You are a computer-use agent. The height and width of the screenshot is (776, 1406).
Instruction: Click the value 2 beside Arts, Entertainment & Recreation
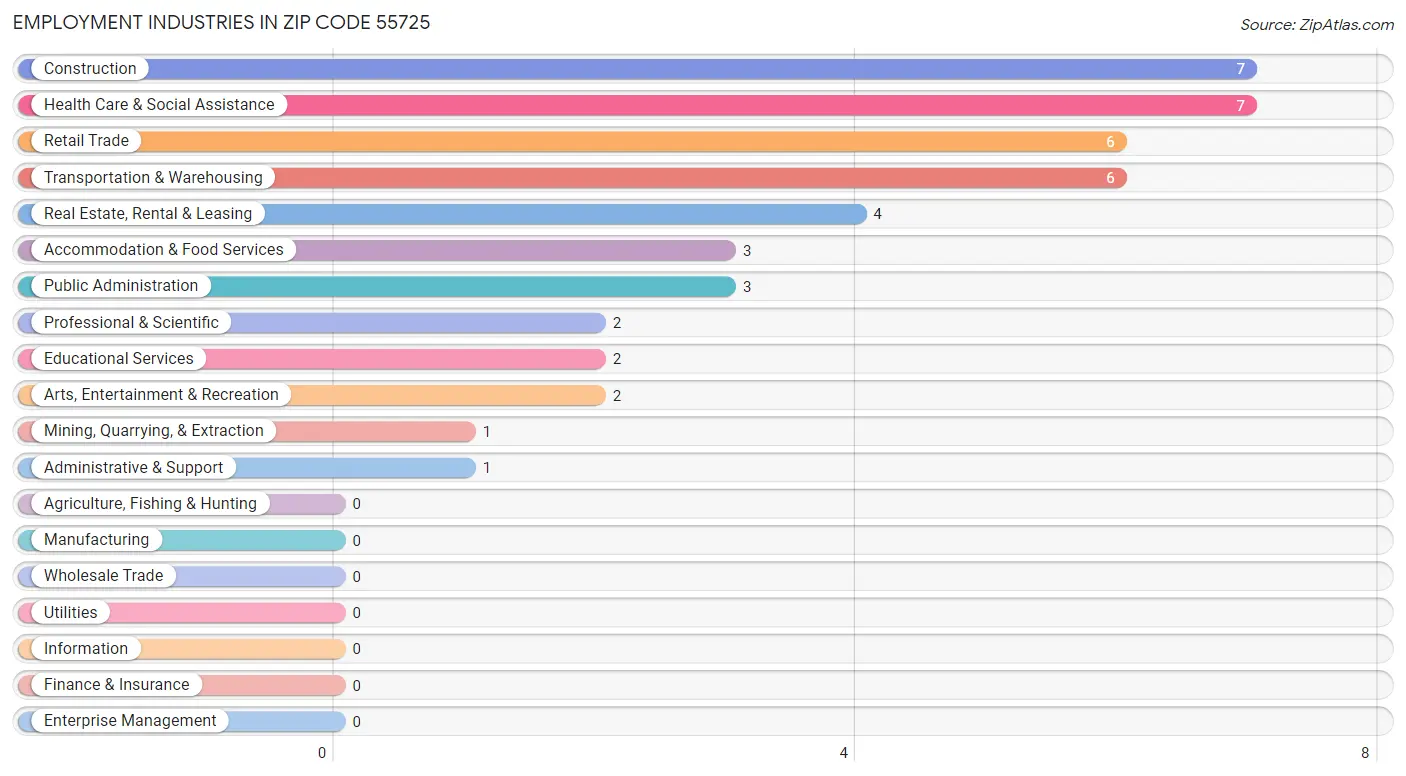(x=617, y=396)
